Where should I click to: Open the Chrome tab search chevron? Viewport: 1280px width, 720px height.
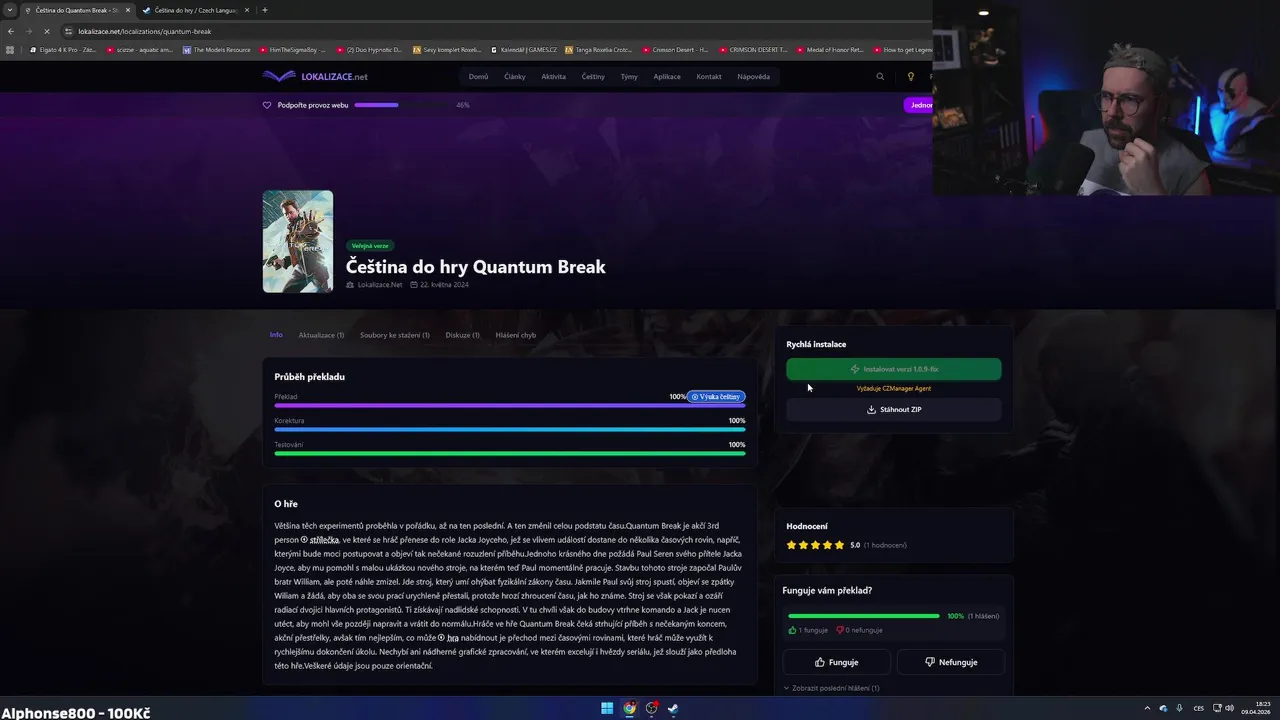pos(10,10)
